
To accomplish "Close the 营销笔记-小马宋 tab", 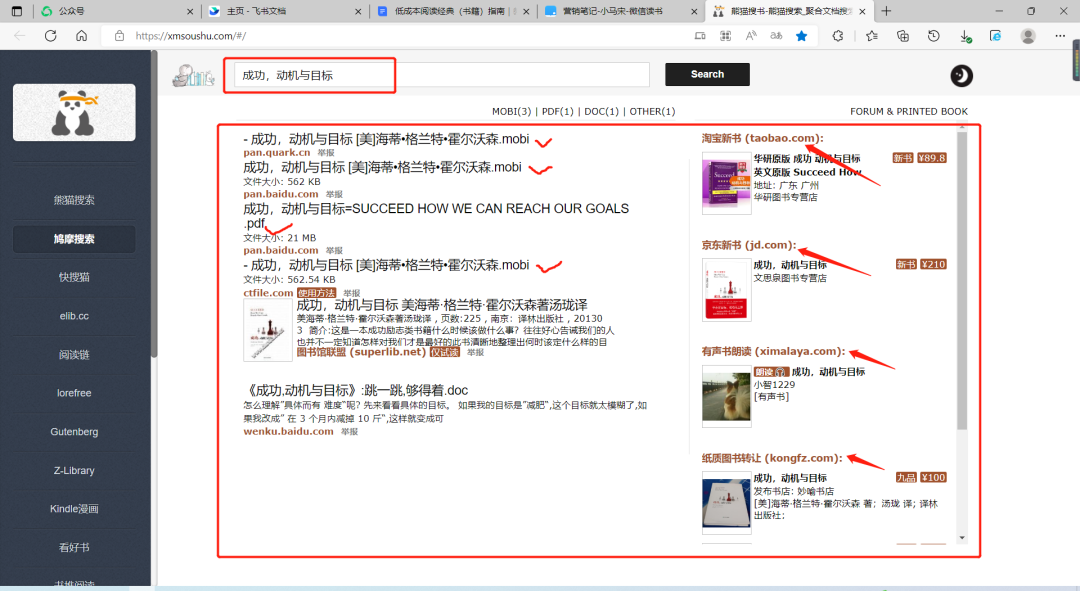I will [x=694, y=11].
